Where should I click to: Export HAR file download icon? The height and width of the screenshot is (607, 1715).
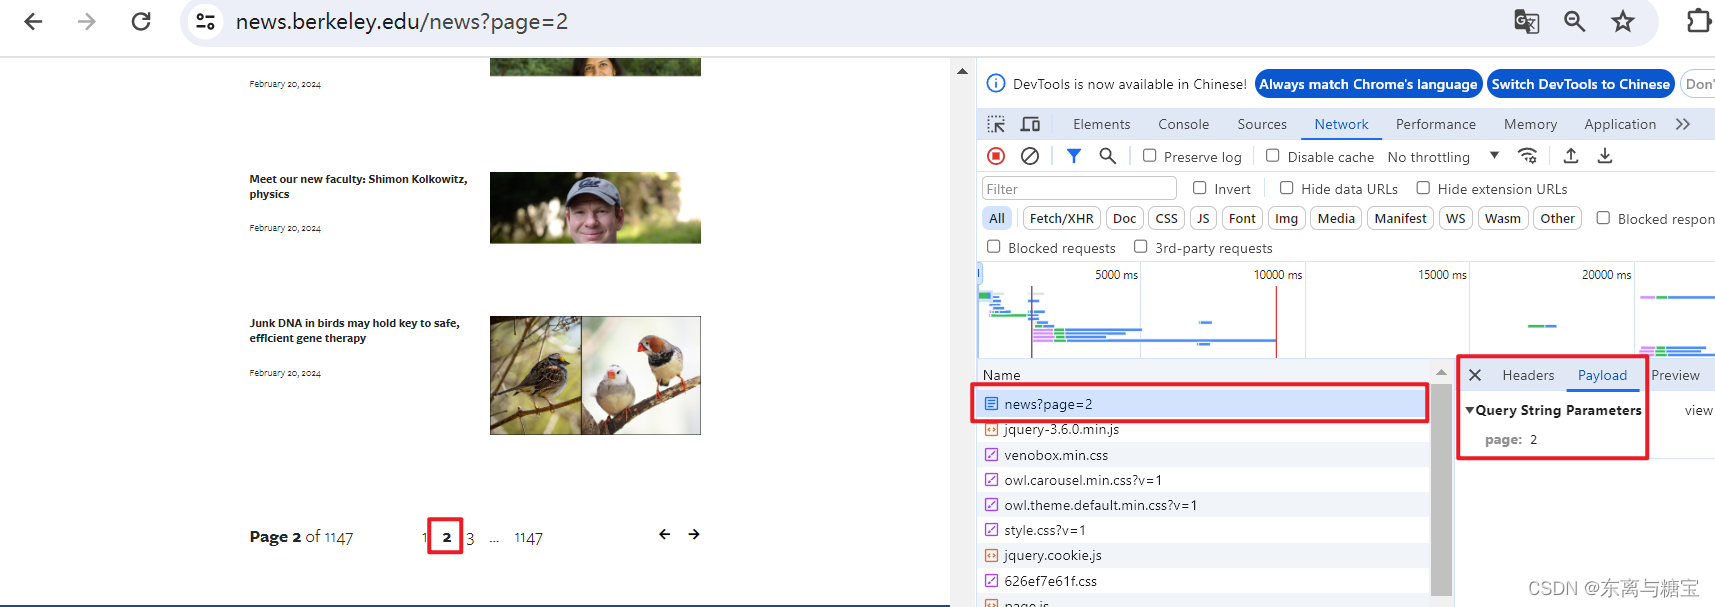pyautogui.click(x=1605, y=156)
